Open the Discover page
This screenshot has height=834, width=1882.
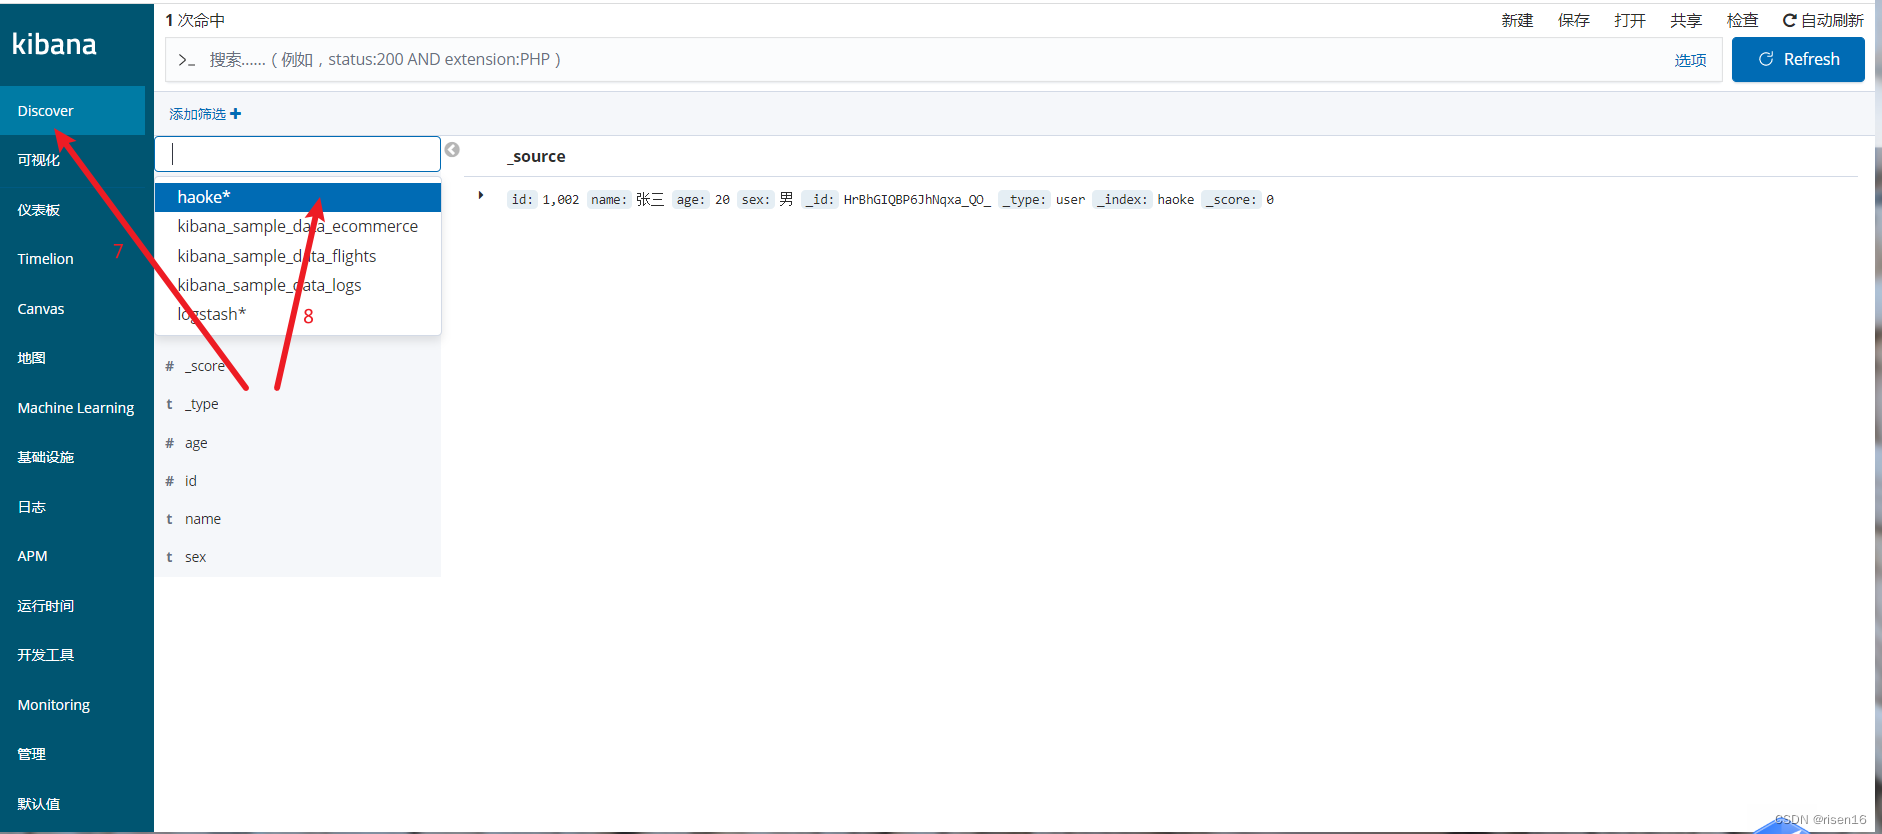point(72,111)
